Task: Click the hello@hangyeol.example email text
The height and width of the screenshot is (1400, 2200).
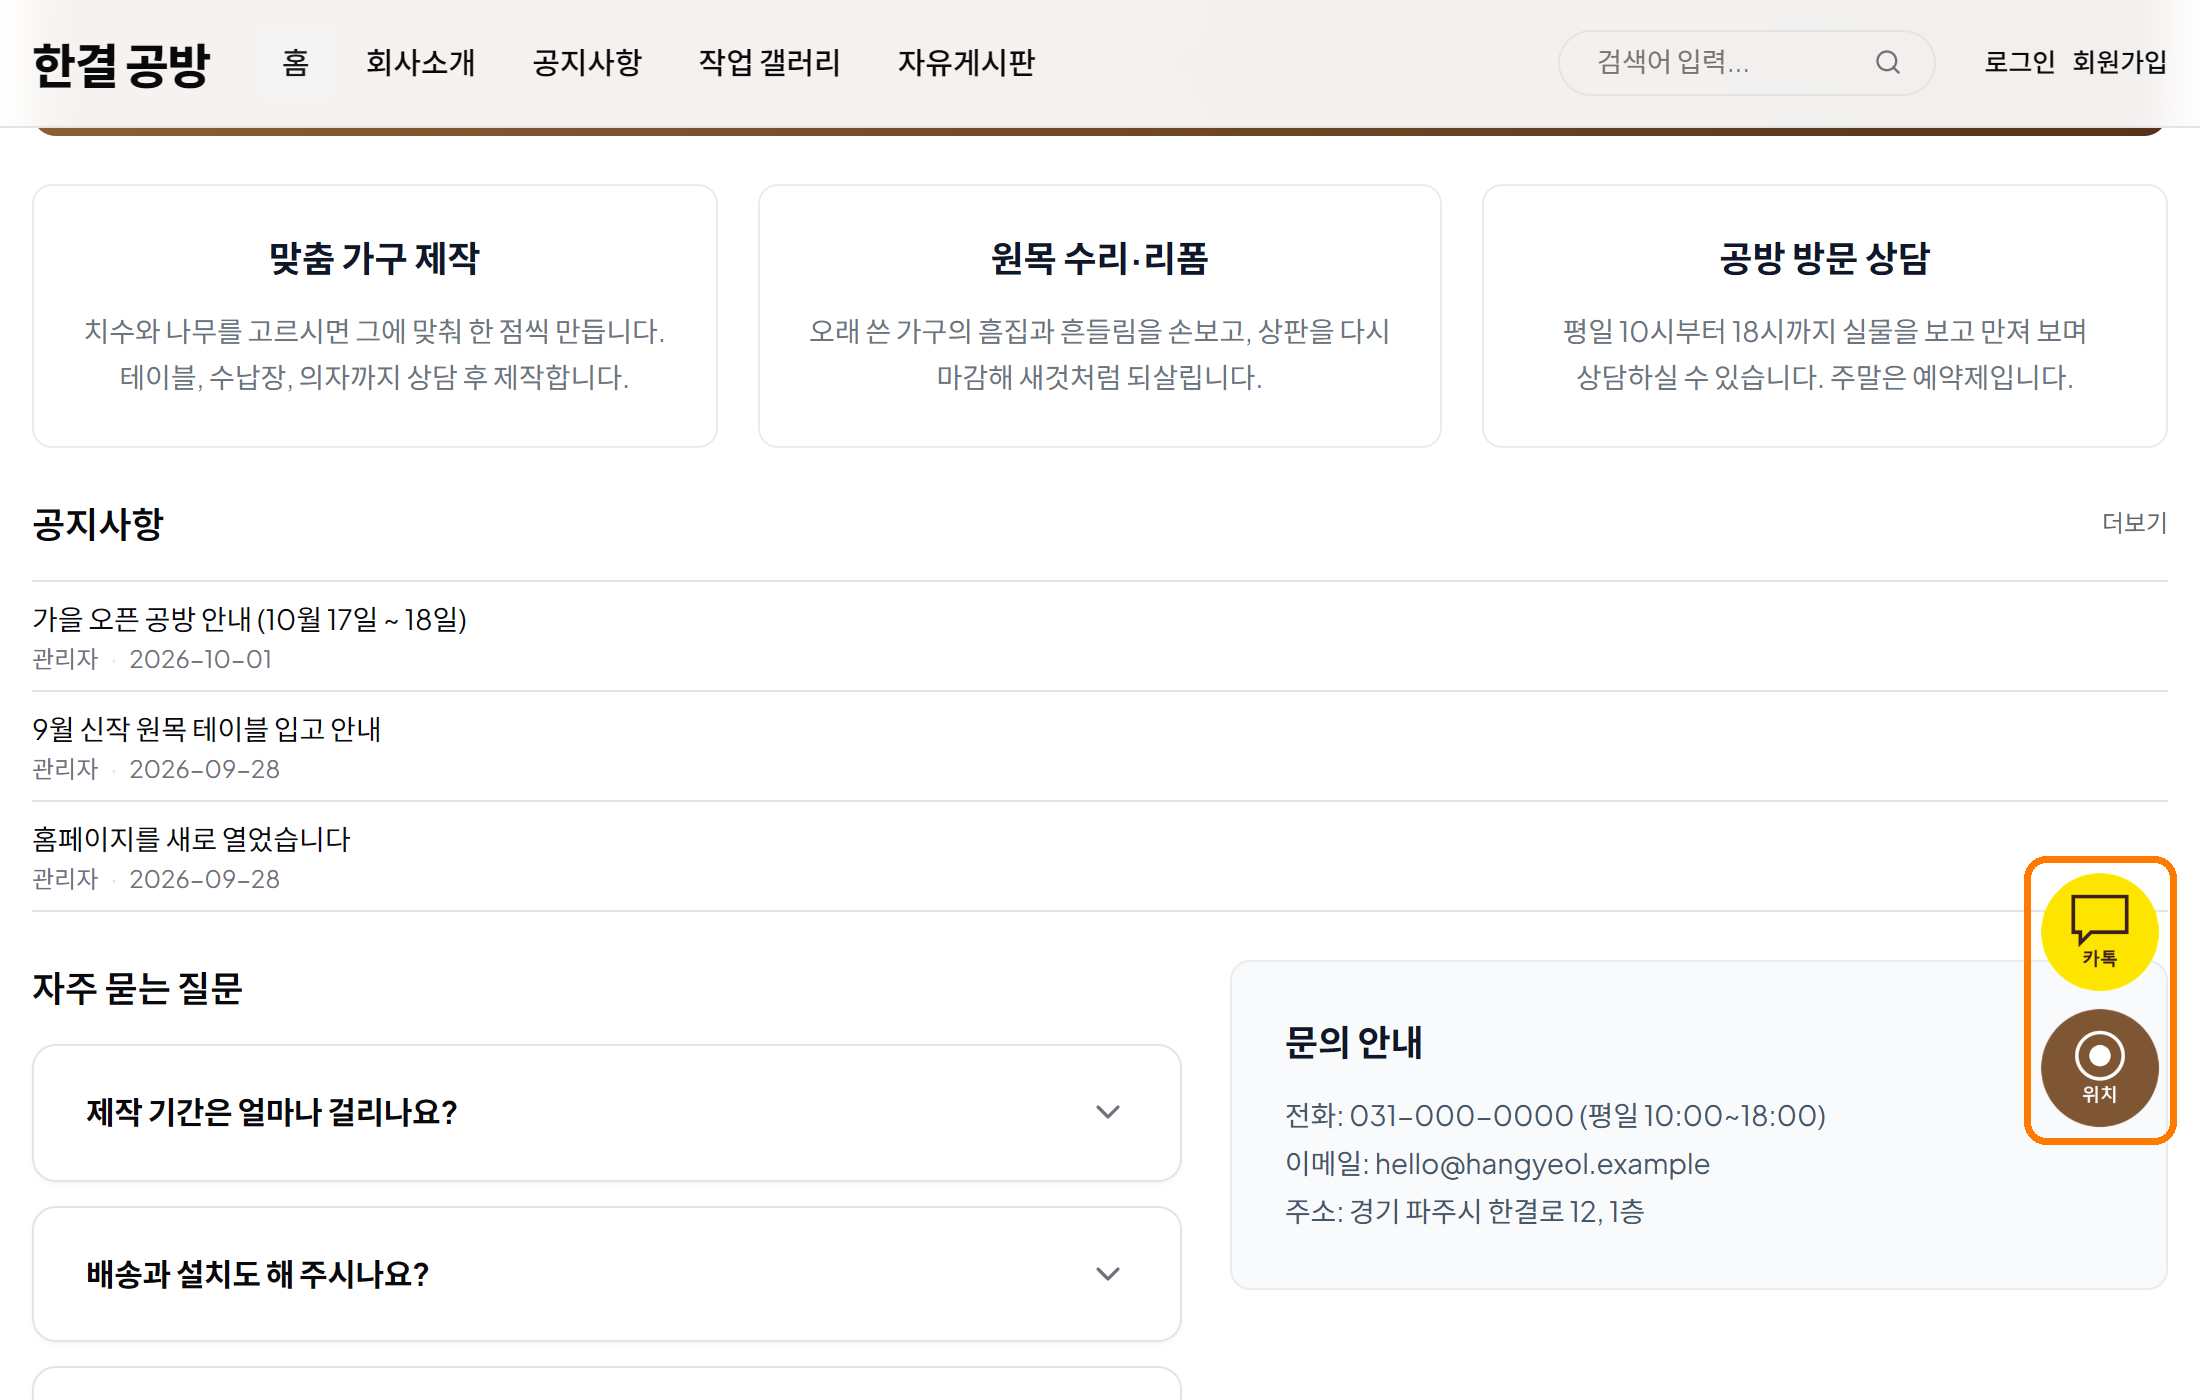Action: [x=1542, y=1164]
